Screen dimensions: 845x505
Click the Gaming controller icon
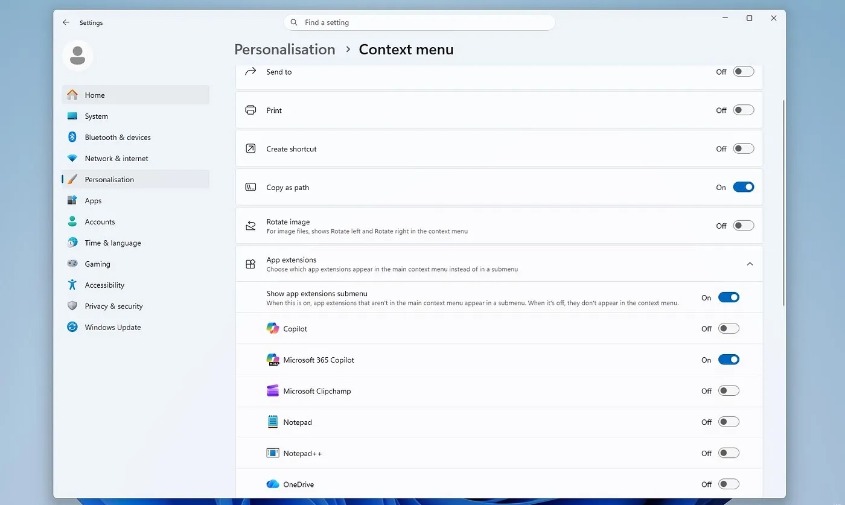(72, 264)
